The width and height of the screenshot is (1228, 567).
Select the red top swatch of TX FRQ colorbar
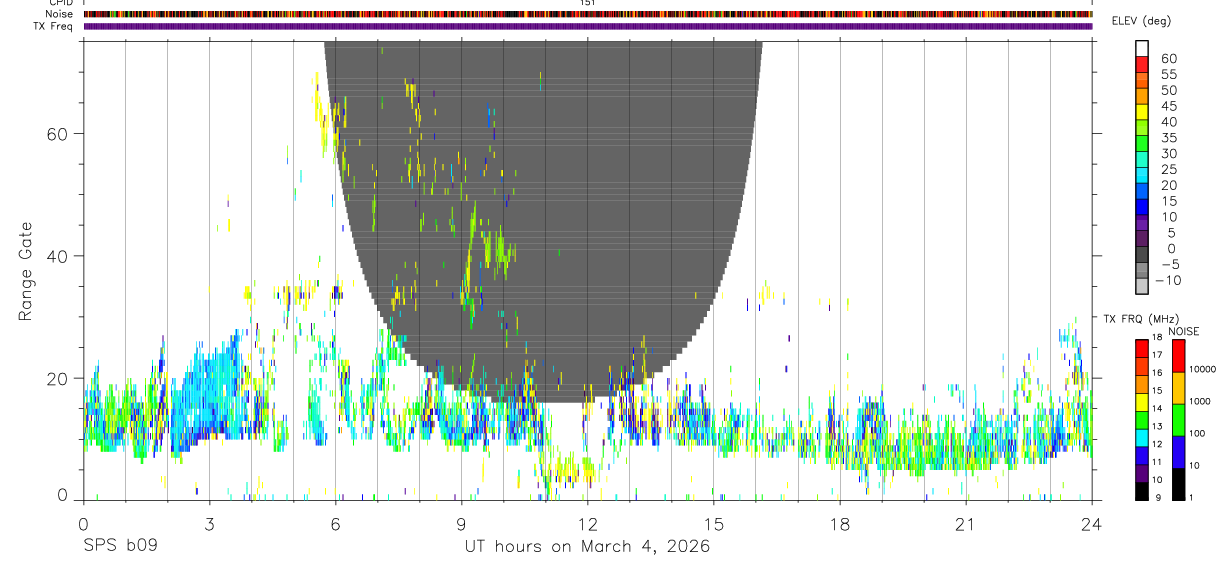(1142, 348)
